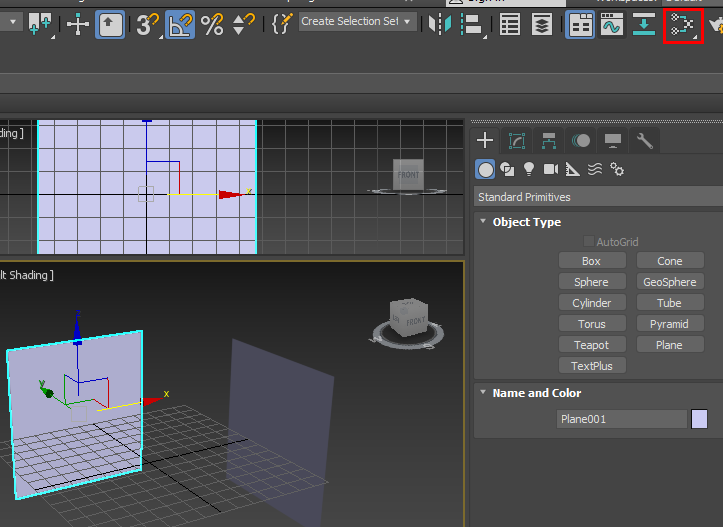Open Standard Primitives dropdown
723x527 pixels.
click(599, 197)
